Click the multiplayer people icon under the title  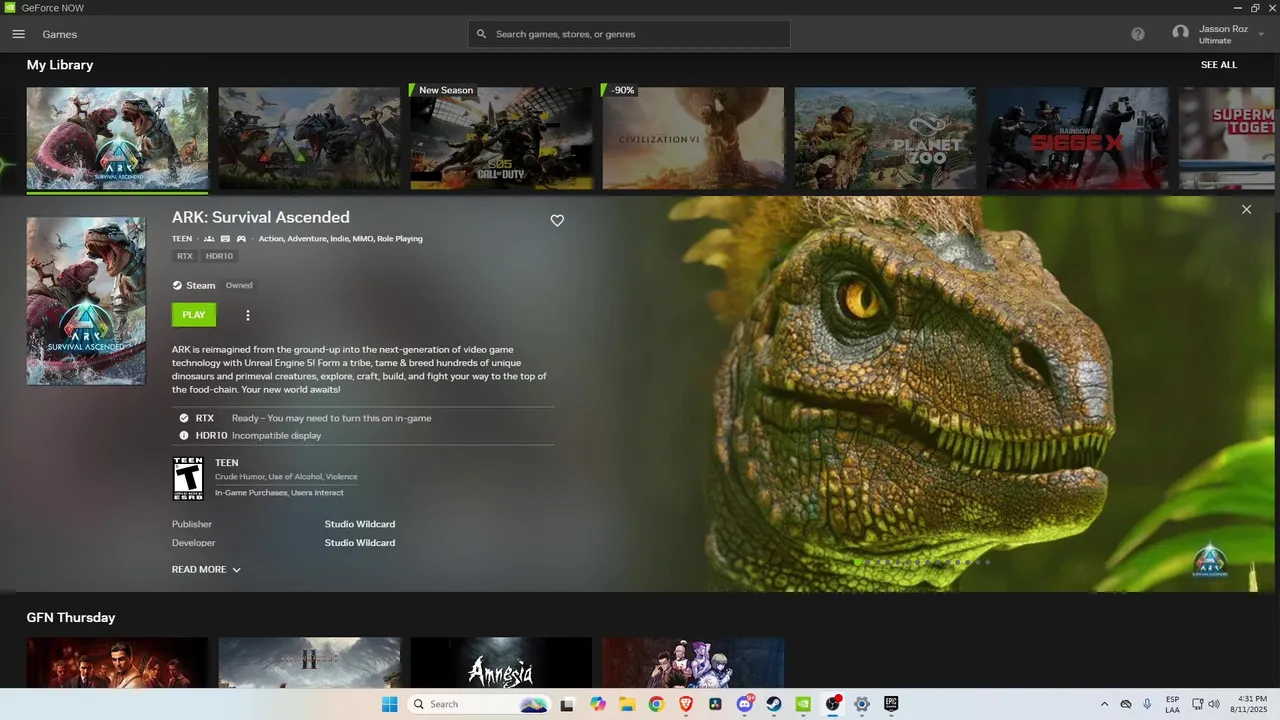pos(209,239)
